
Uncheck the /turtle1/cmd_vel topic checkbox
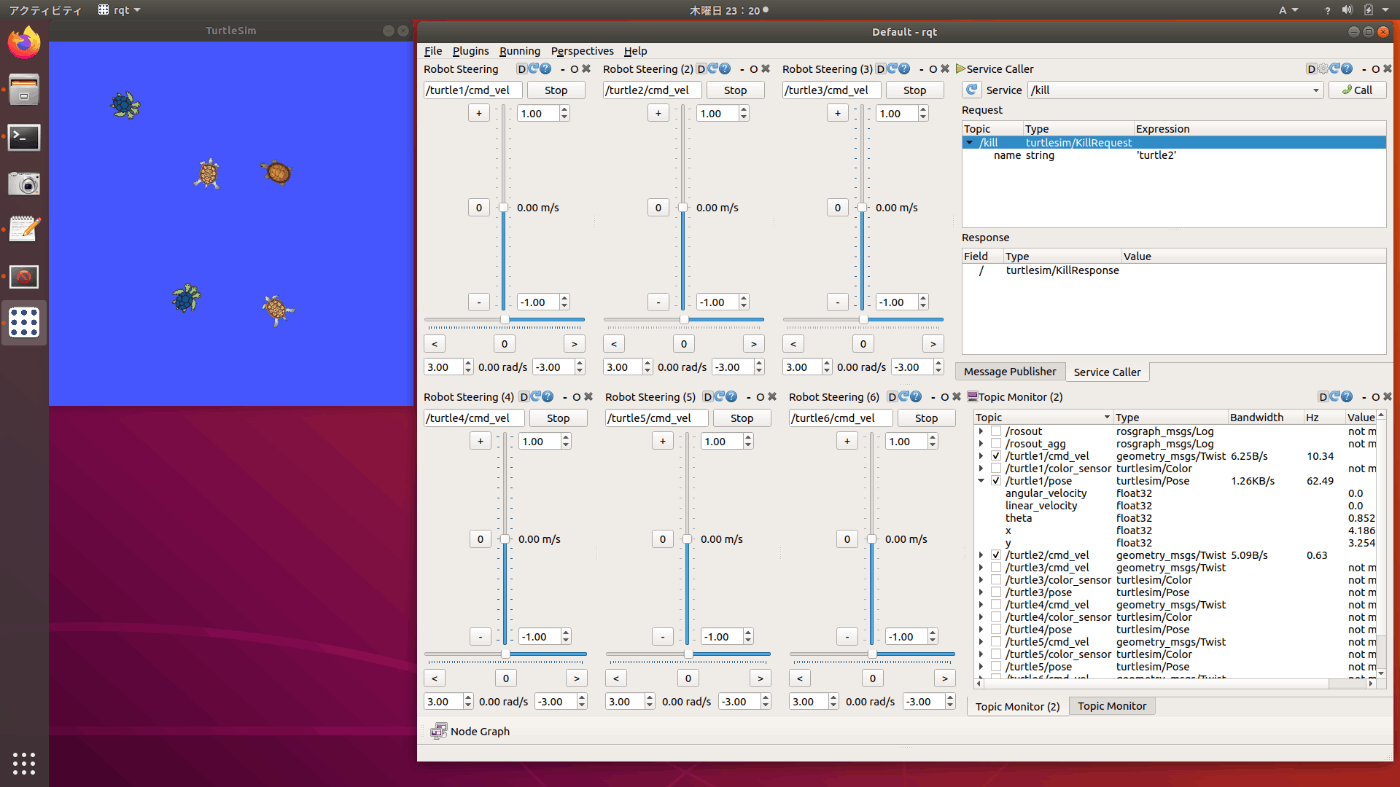click(x=996, y=456)
